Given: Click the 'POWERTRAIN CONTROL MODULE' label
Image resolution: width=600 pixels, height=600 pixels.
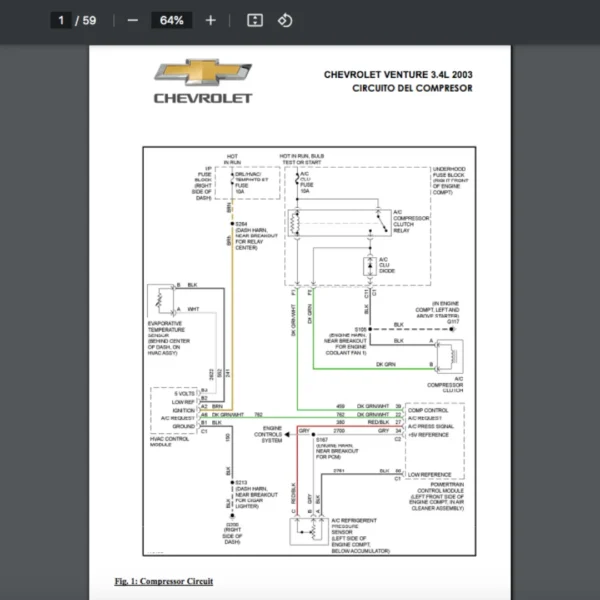Looking at the screenshot, I should (440, 488).
